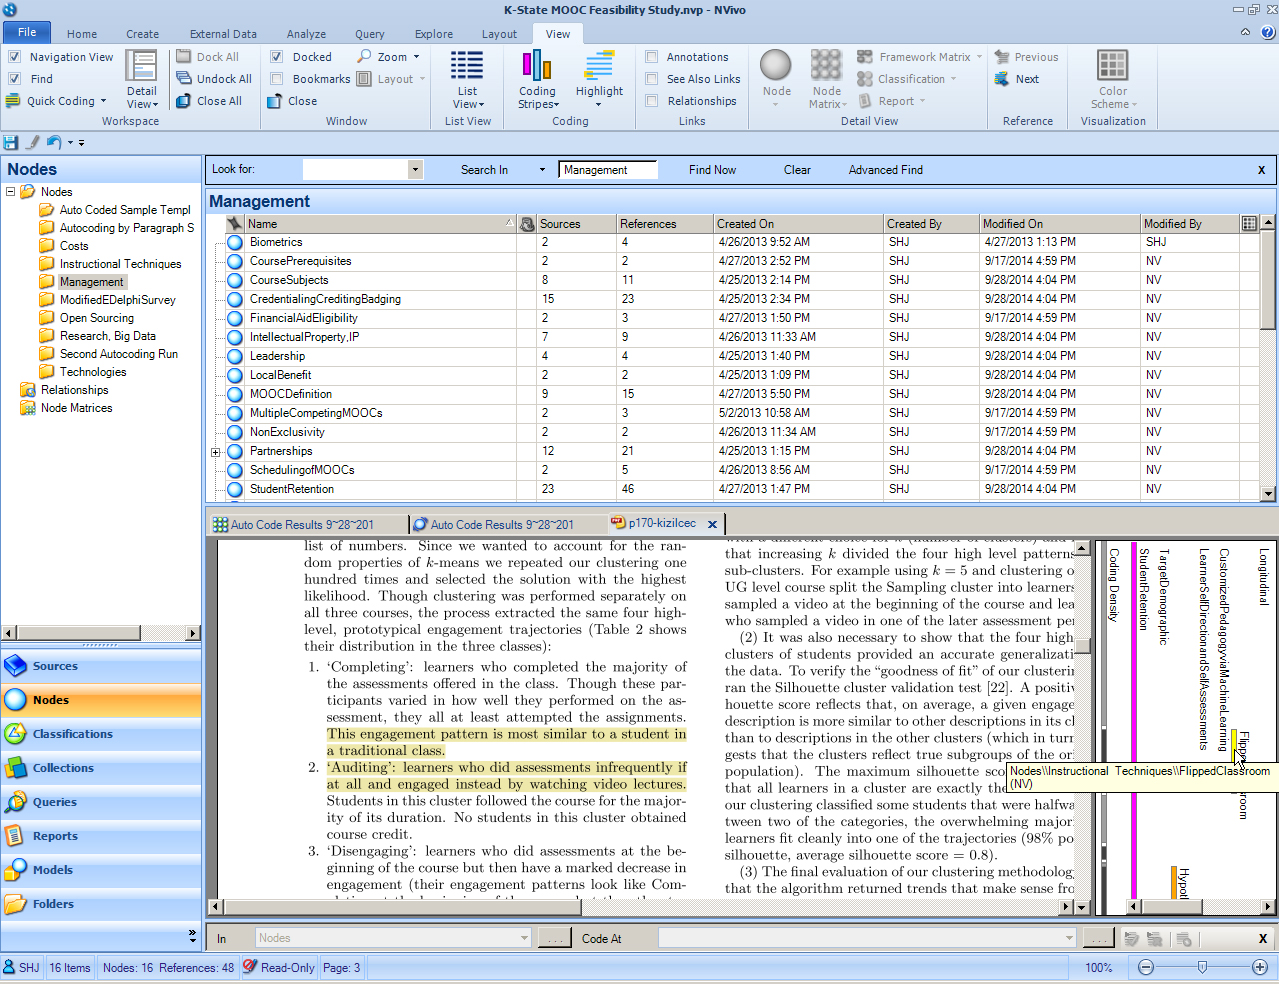This screenshot has width=1279, height=984.
Task: Open the List View ribbon button
Action: (467, 79)
